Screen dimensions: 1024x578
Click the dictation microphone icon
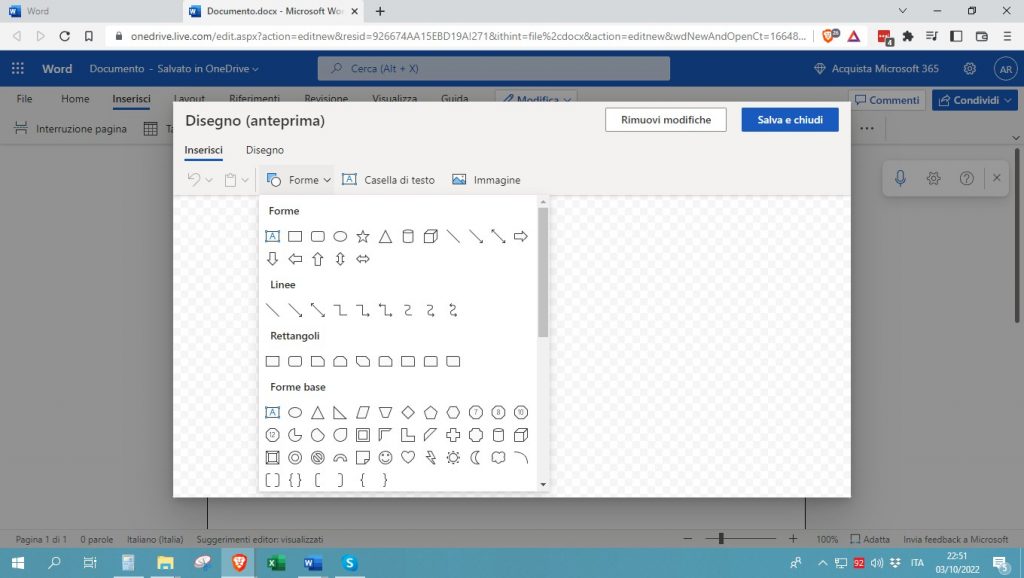(x=900, y=178)
